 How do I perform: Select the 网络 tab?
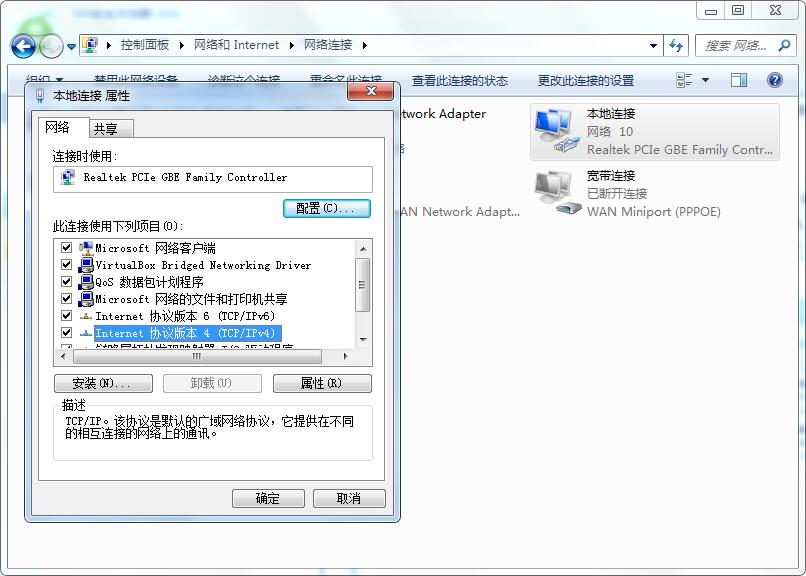tap(58, 128)
